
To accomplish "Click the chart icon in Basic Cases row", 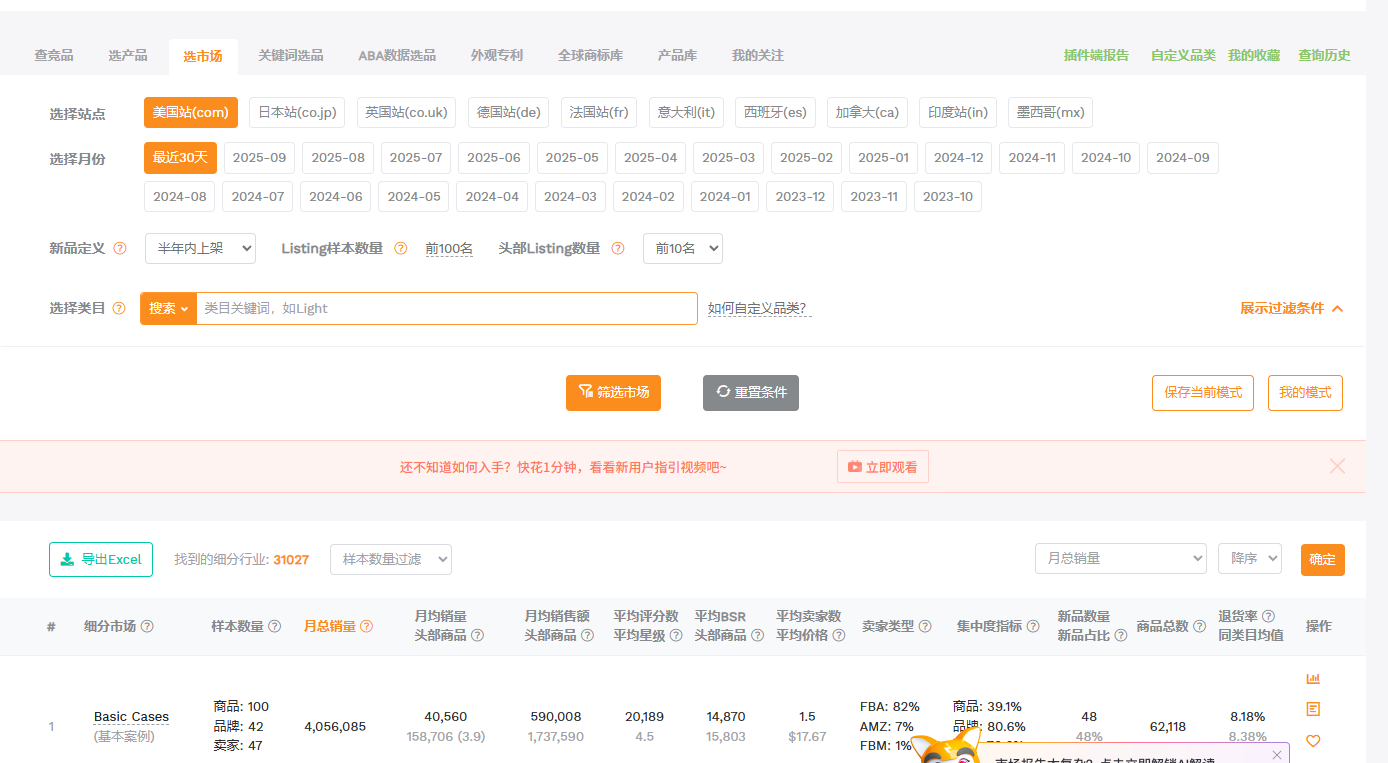I will (1313, 679).
